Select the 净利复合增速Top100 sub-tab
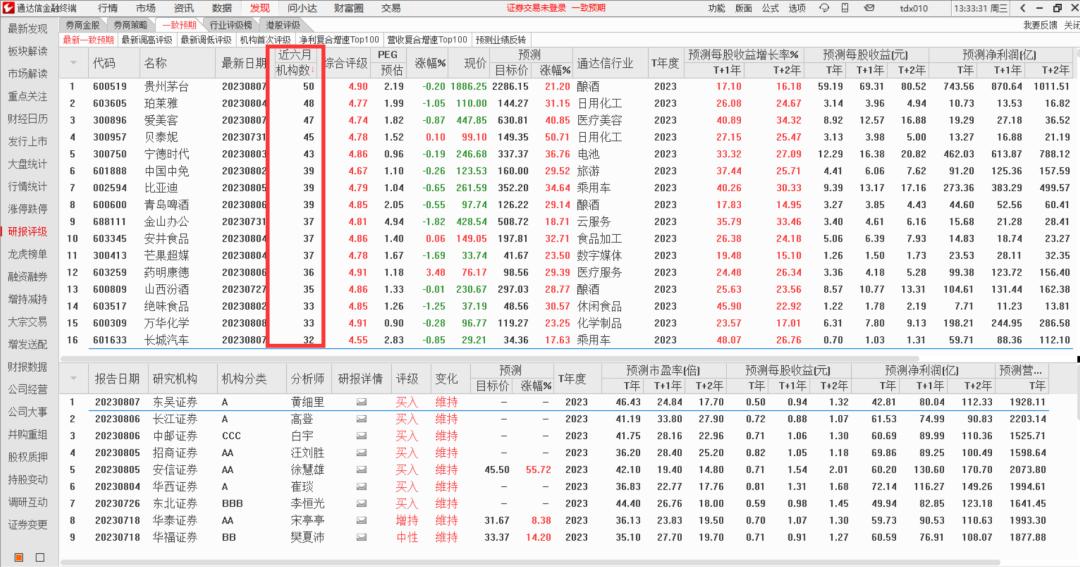1080x567 pixels. pos(339,40)
